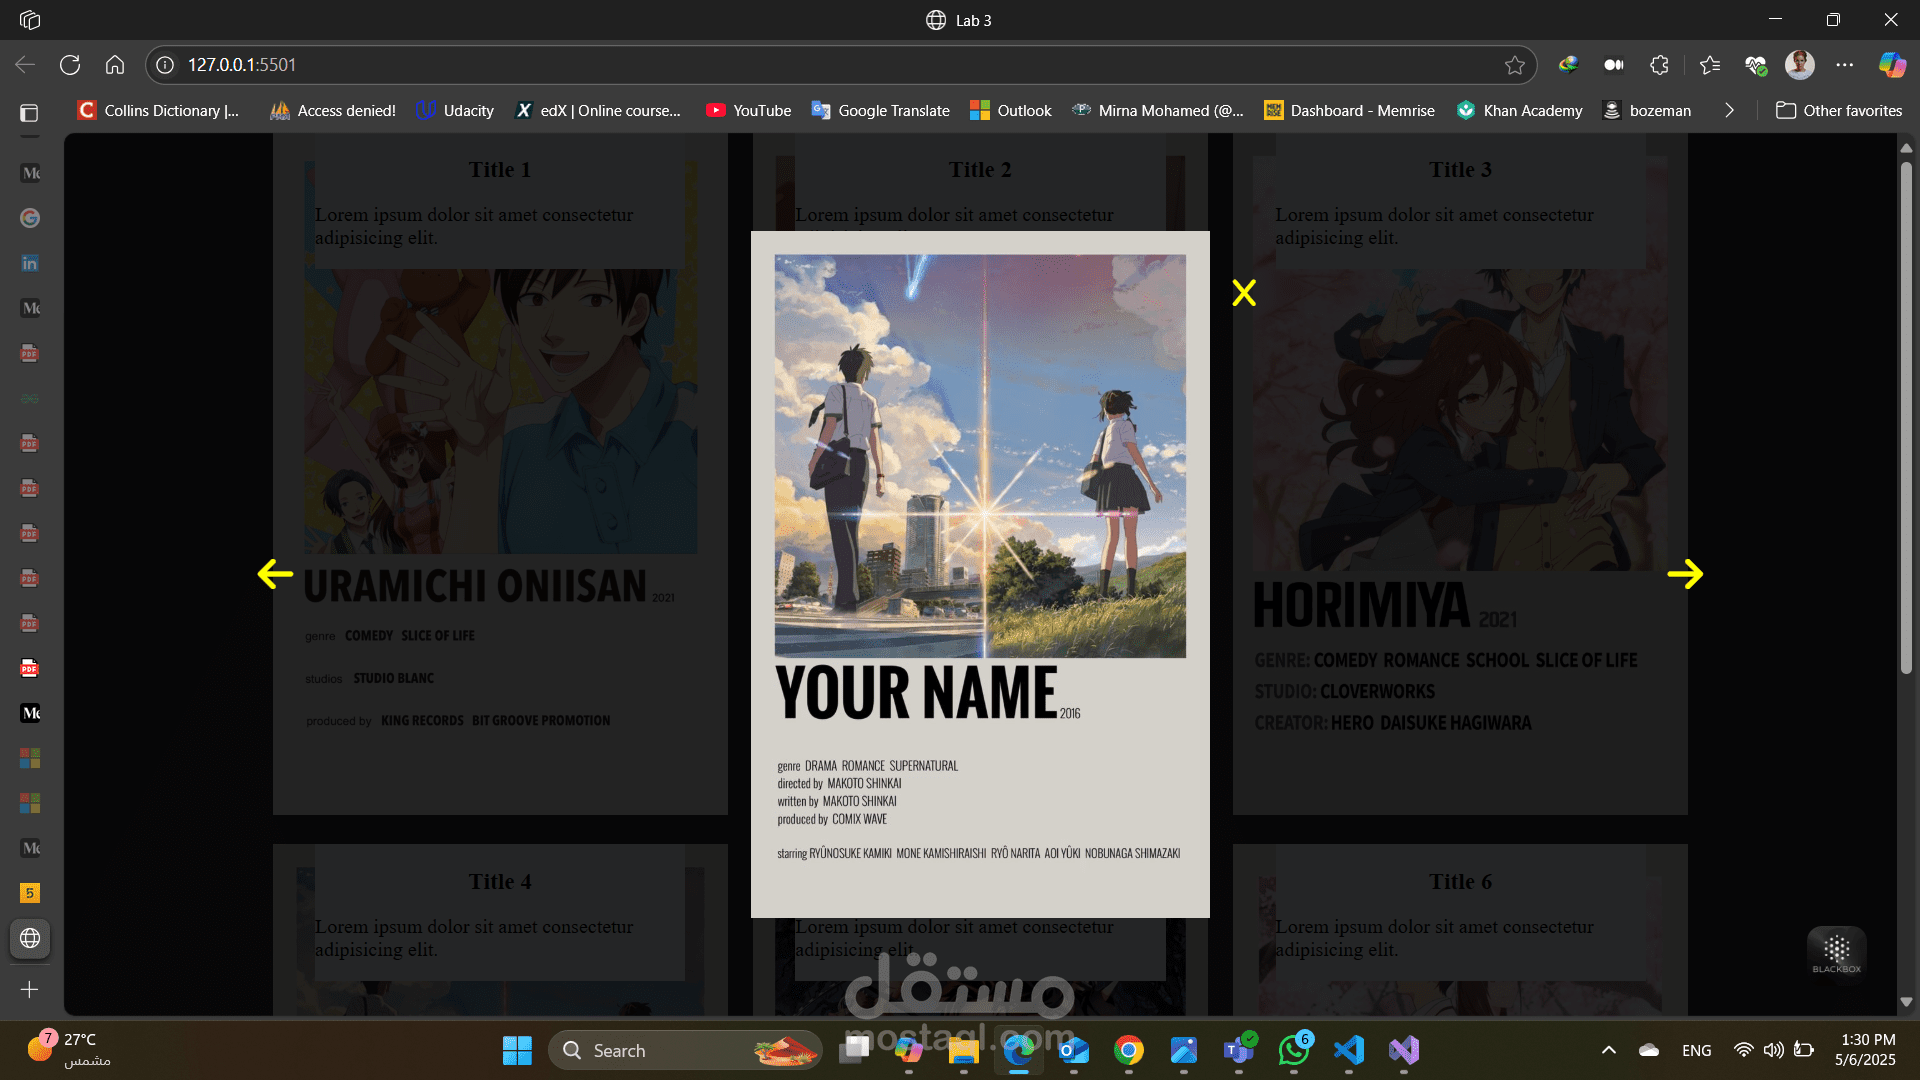1920x1080 pixels.
Task: Open Browser essentials heart icon
Action: tap(1756, 65)
